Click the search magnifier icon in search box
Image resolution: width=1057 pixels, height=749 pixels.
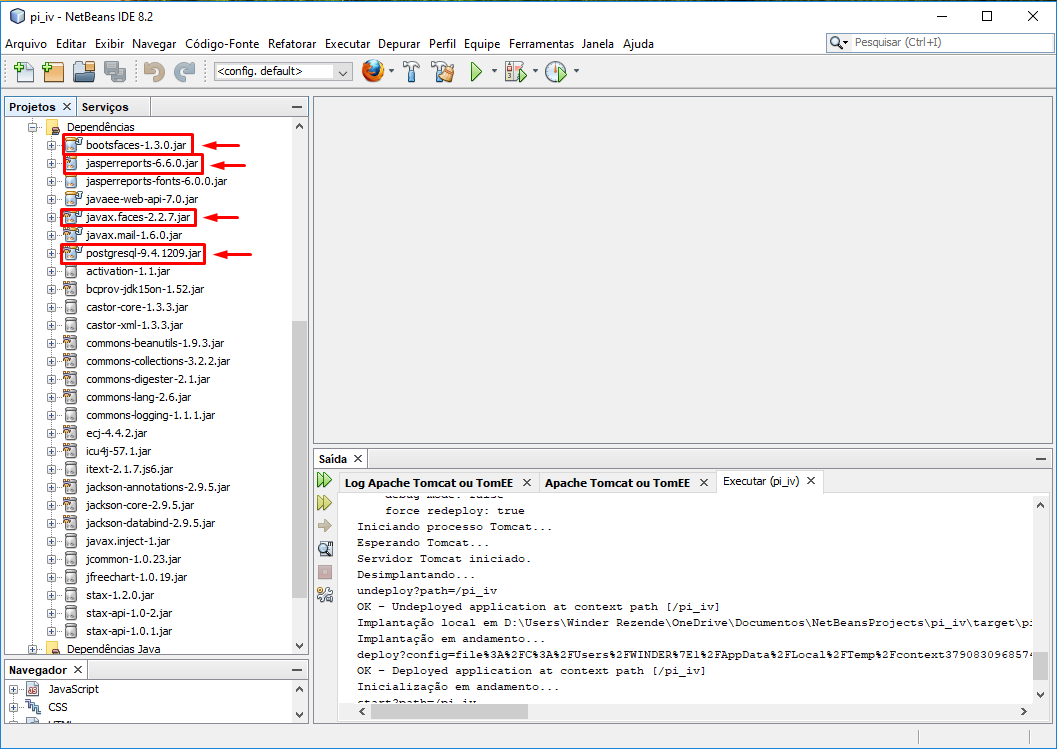pos(837,42)
